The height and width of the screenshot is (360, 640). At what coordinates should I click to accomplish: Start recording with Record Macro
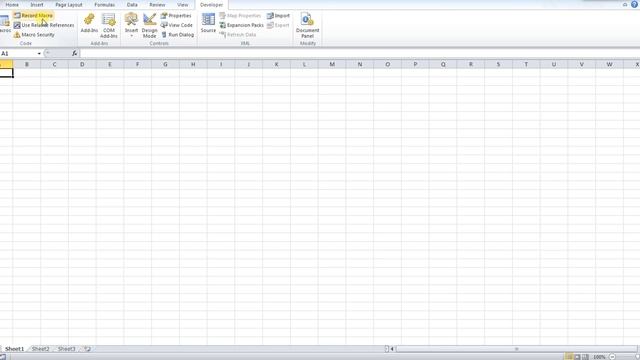tap(33, 16)
